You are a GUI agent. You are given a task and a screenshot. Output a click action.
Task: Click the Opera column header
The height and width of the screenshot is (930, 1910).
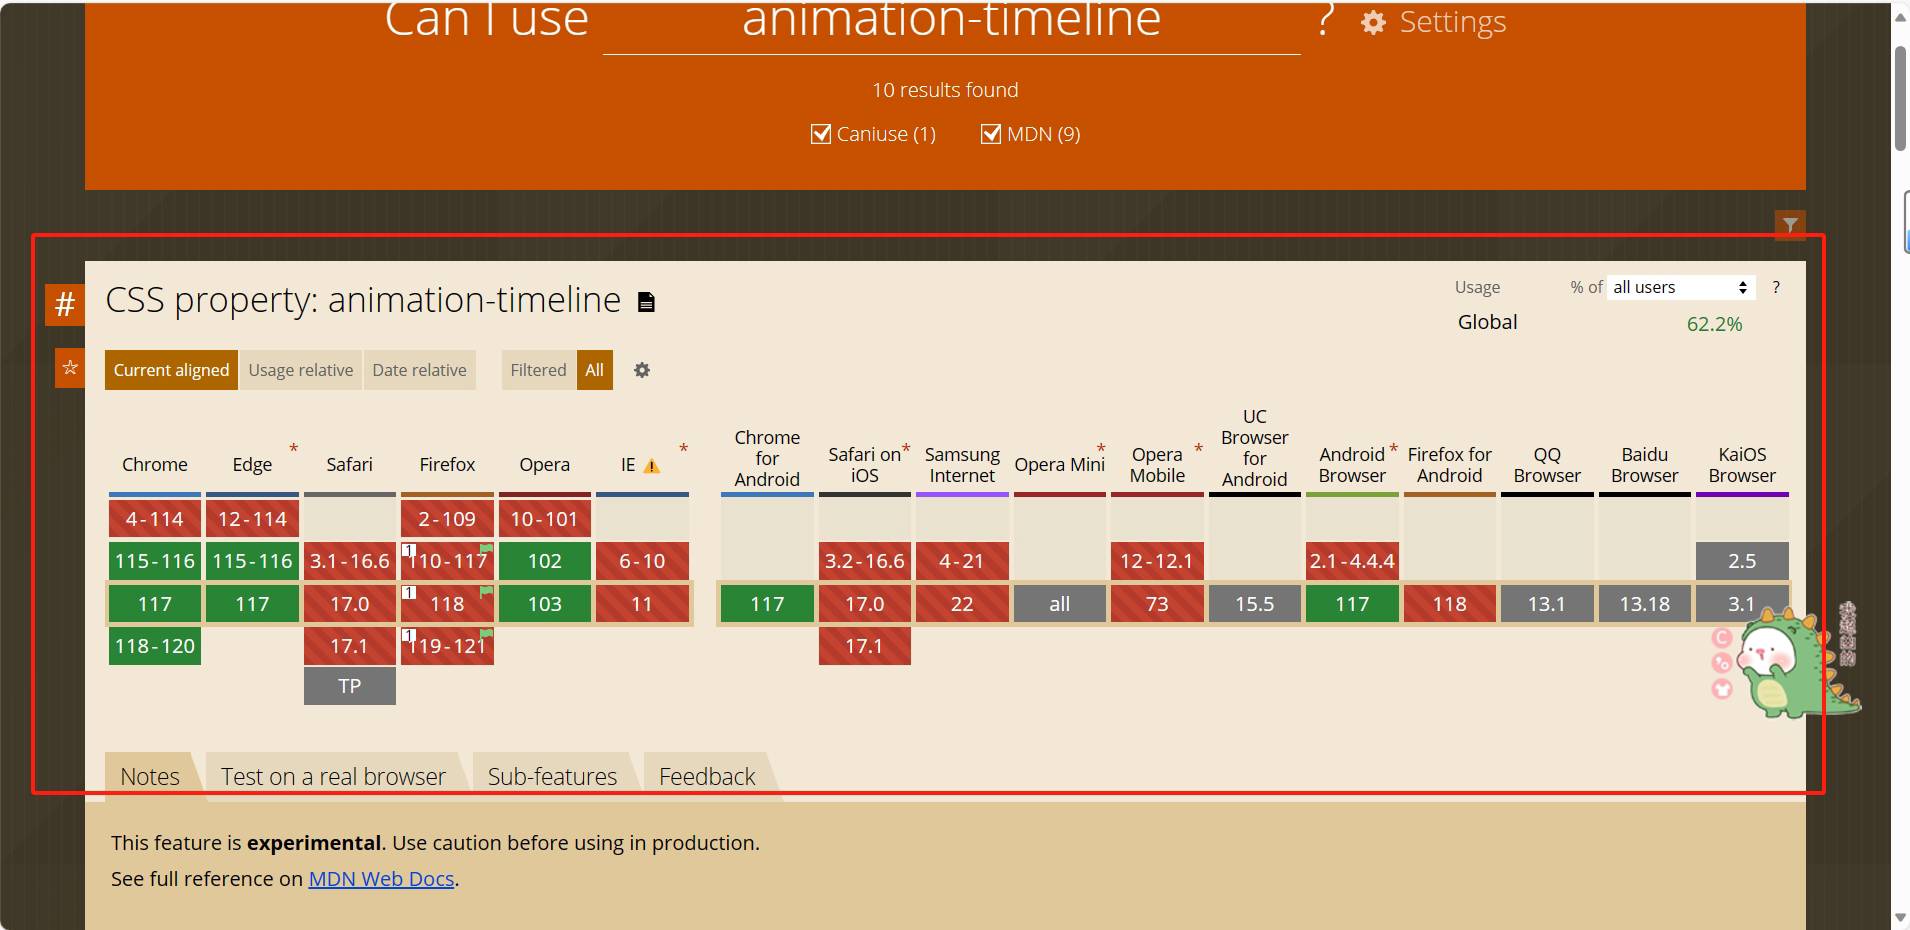[544, 465]
